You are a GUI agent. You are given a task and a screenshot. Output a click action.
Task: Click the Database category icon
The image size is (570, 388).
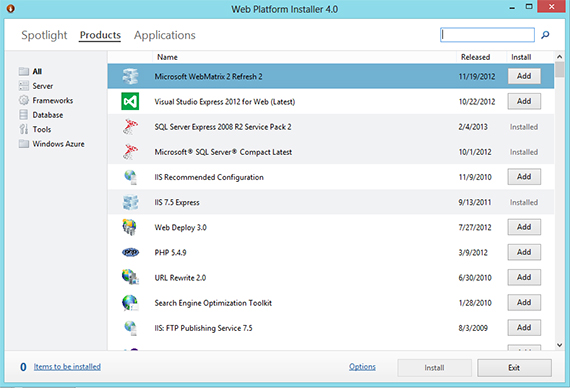tap(24, 115)
